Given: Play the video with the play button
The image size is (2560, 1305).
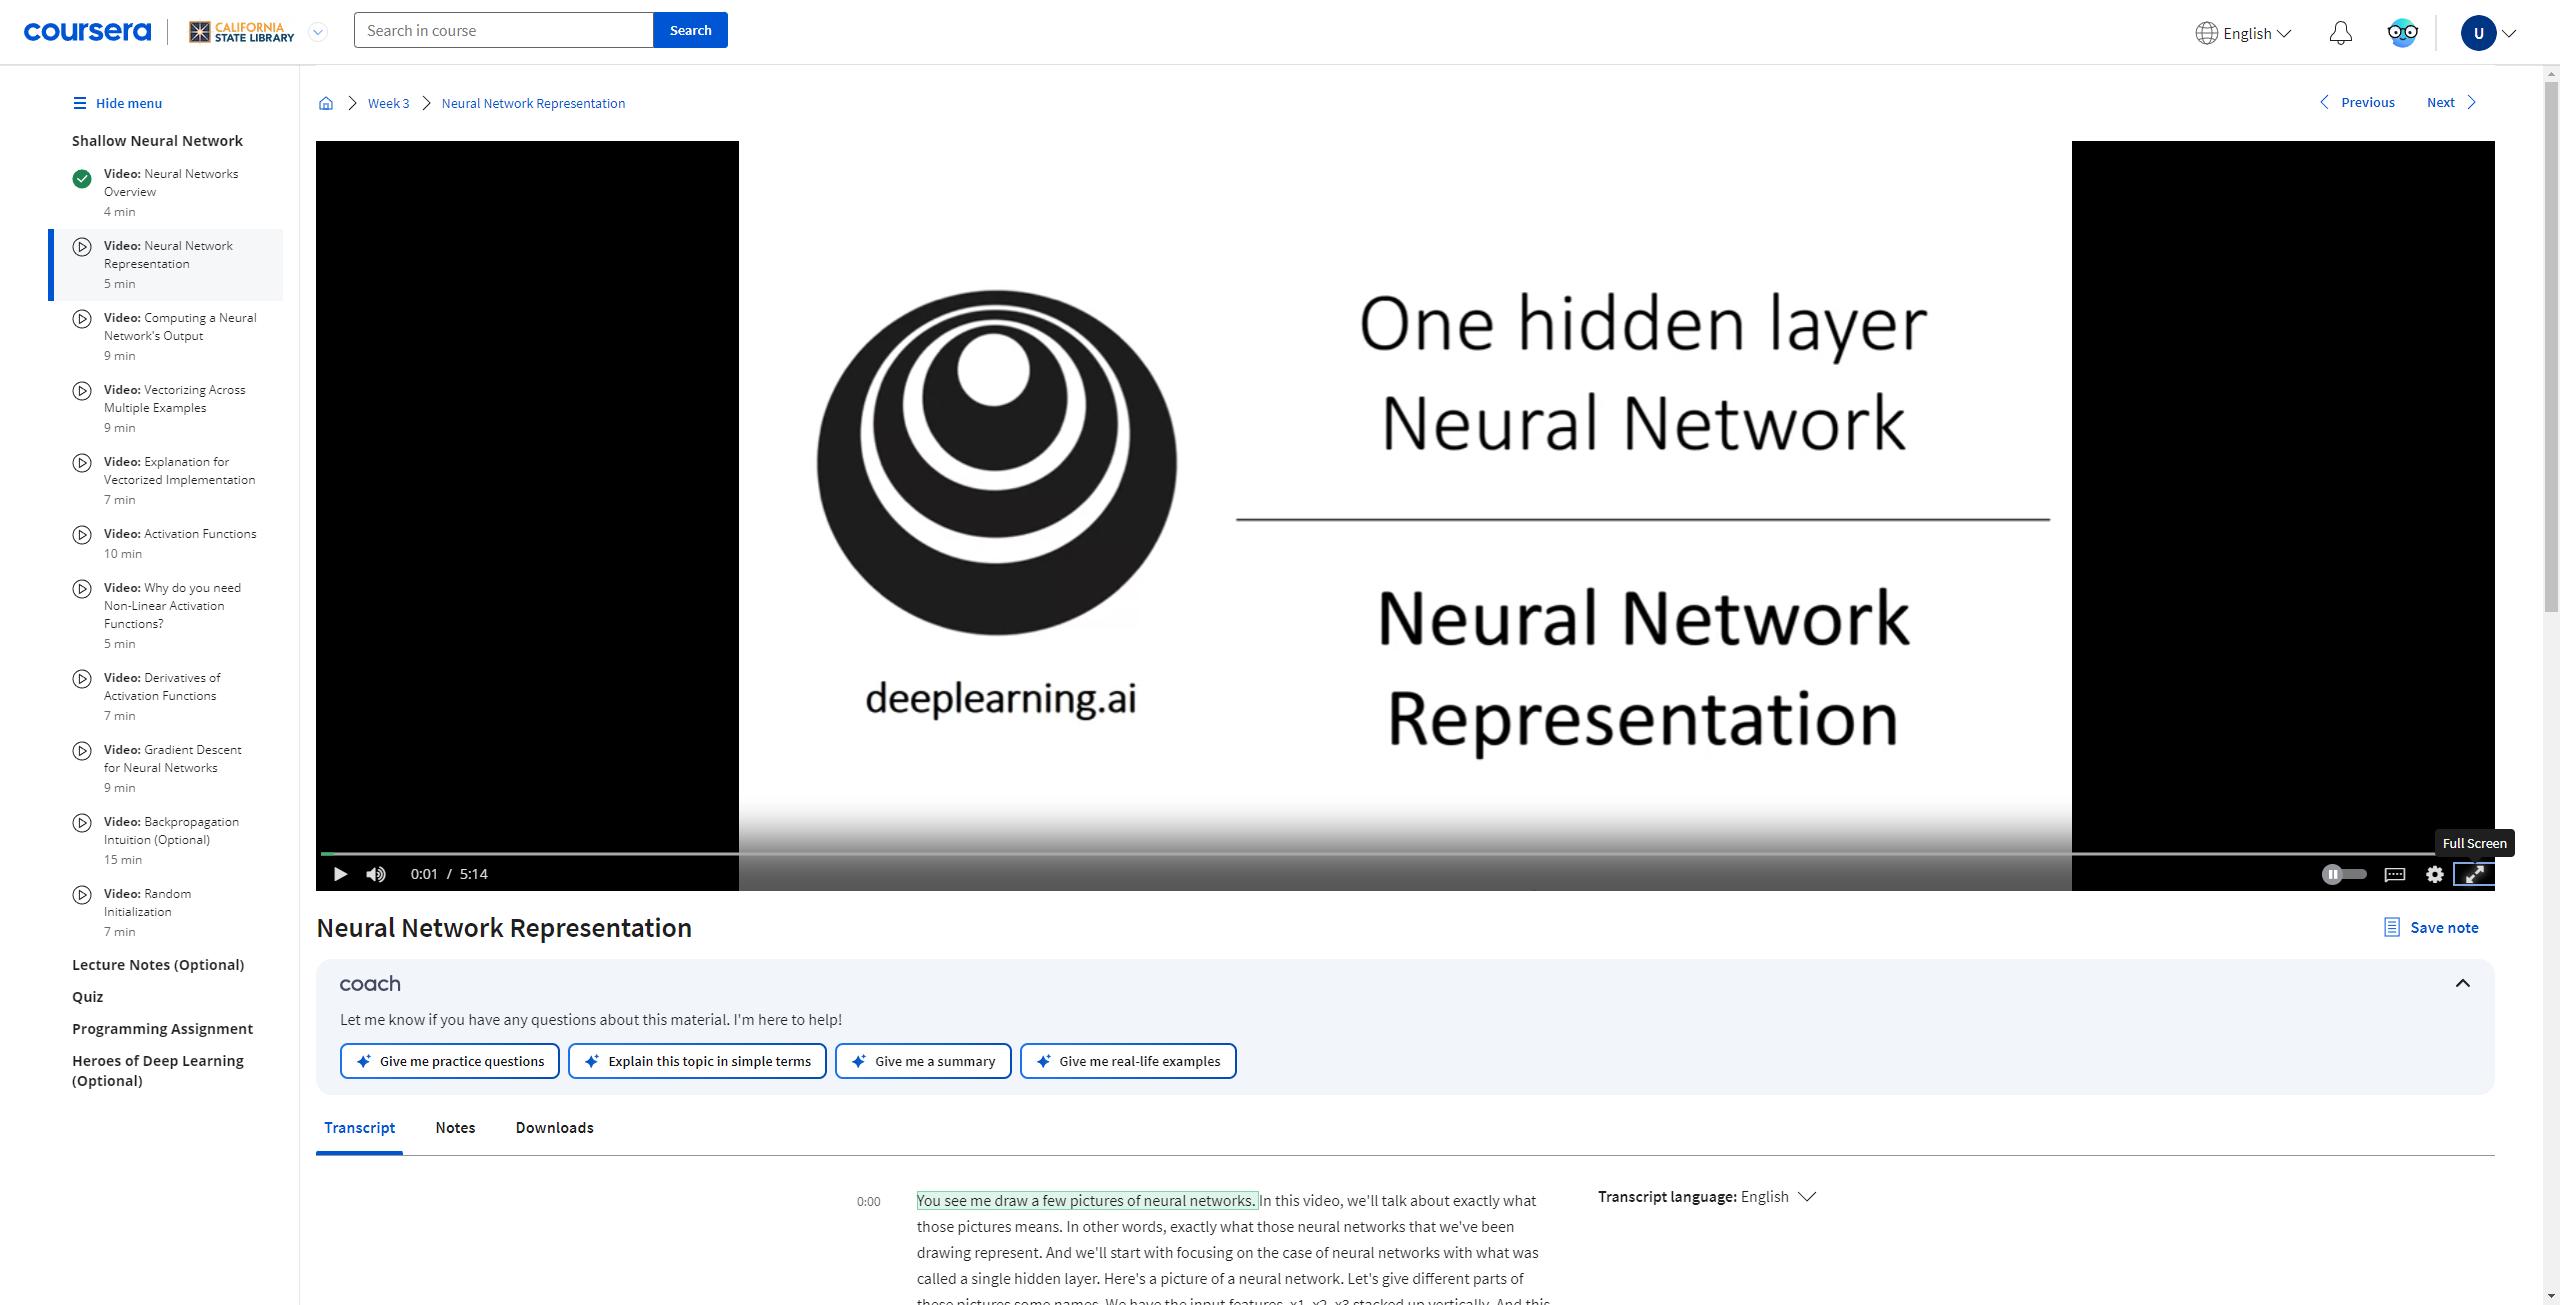Looking at the screenshot, I should (339, 874).
